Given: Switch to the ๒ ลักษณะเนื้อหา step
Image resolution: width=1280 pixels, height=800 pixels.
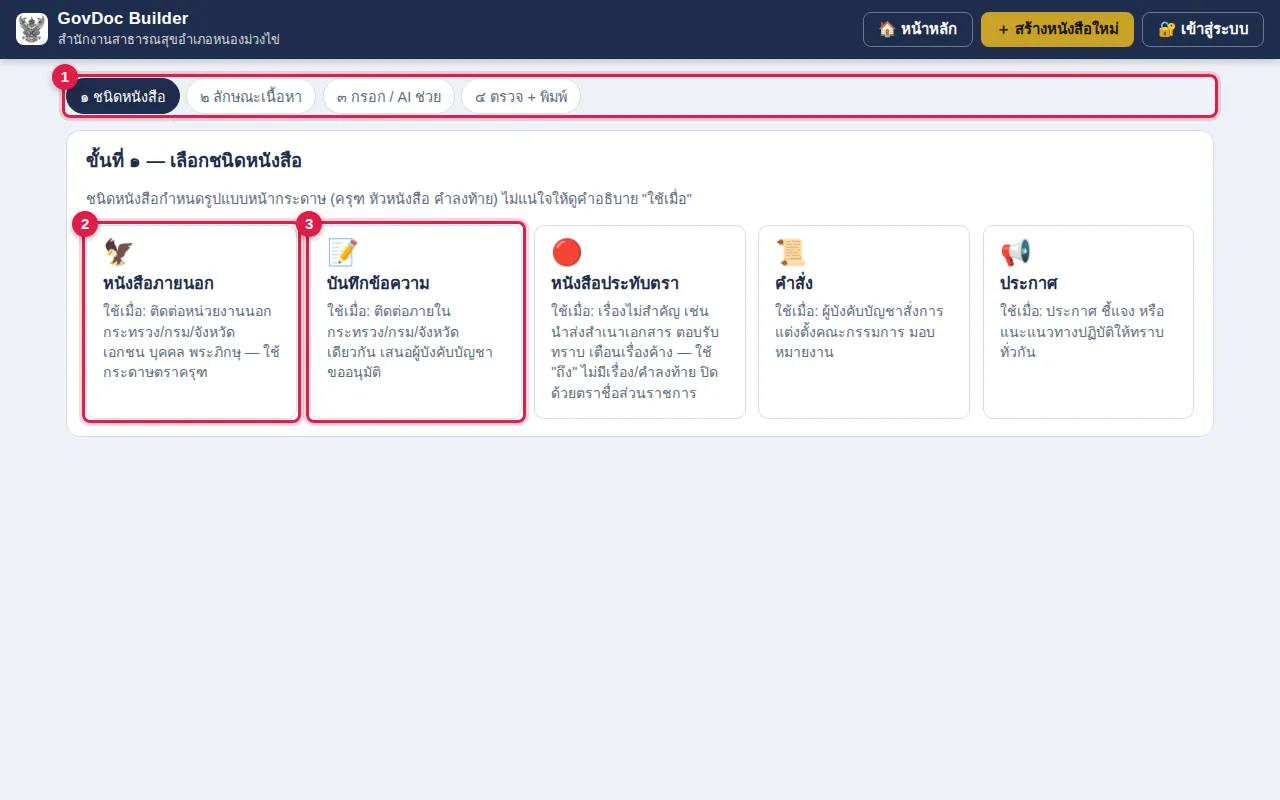Looking at the screenshot, I should coord(251,97).
